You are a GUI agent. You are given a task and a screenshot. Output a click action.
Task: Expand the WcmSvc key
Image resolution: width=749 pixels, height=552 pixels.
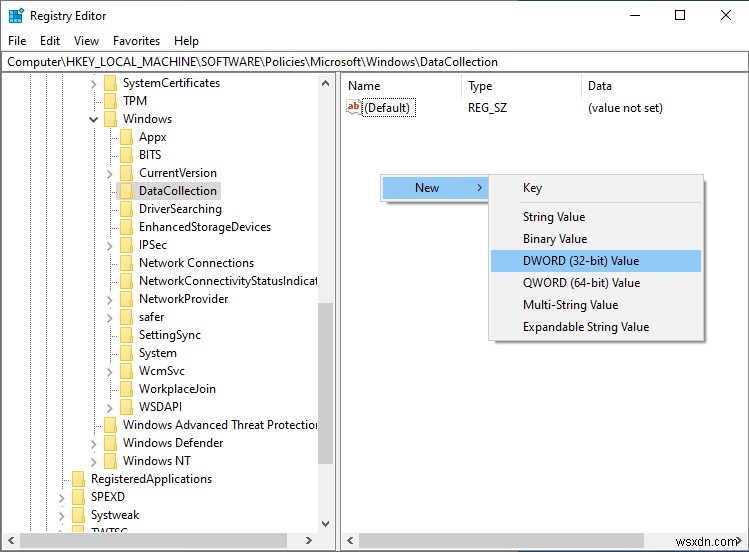pyautogui.click(x=110, y=372)
